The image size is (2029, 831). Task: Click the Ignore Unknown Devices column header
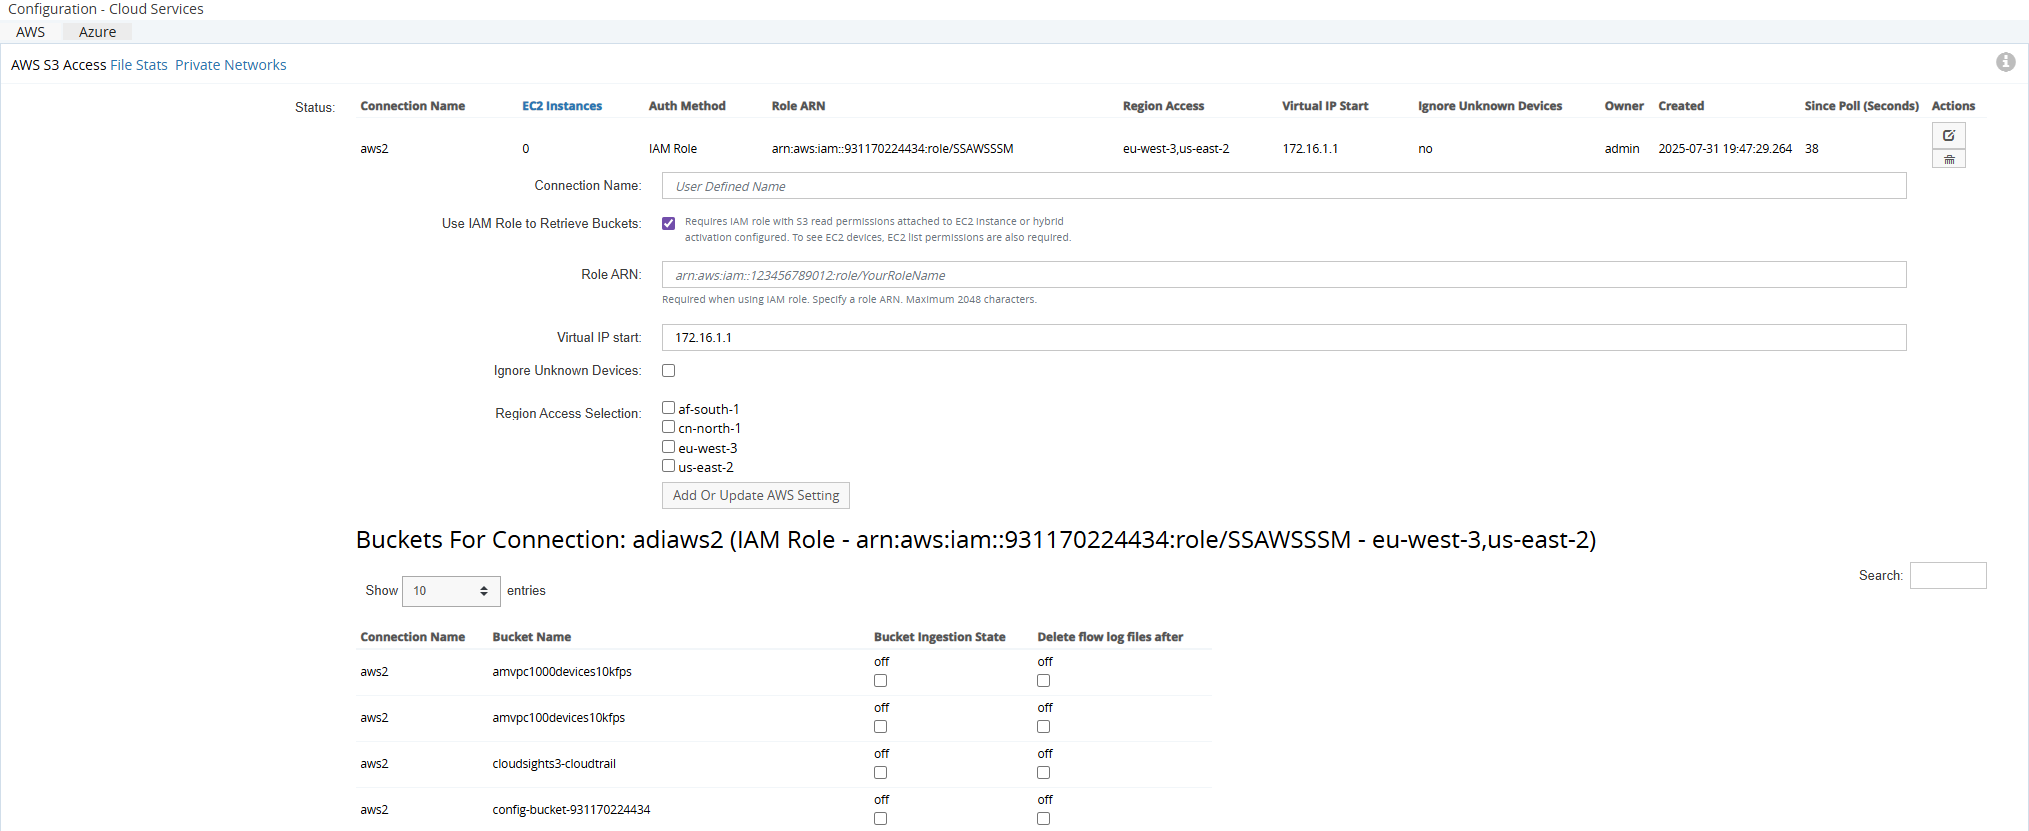pyautogui.click(x=1490, y=106)
